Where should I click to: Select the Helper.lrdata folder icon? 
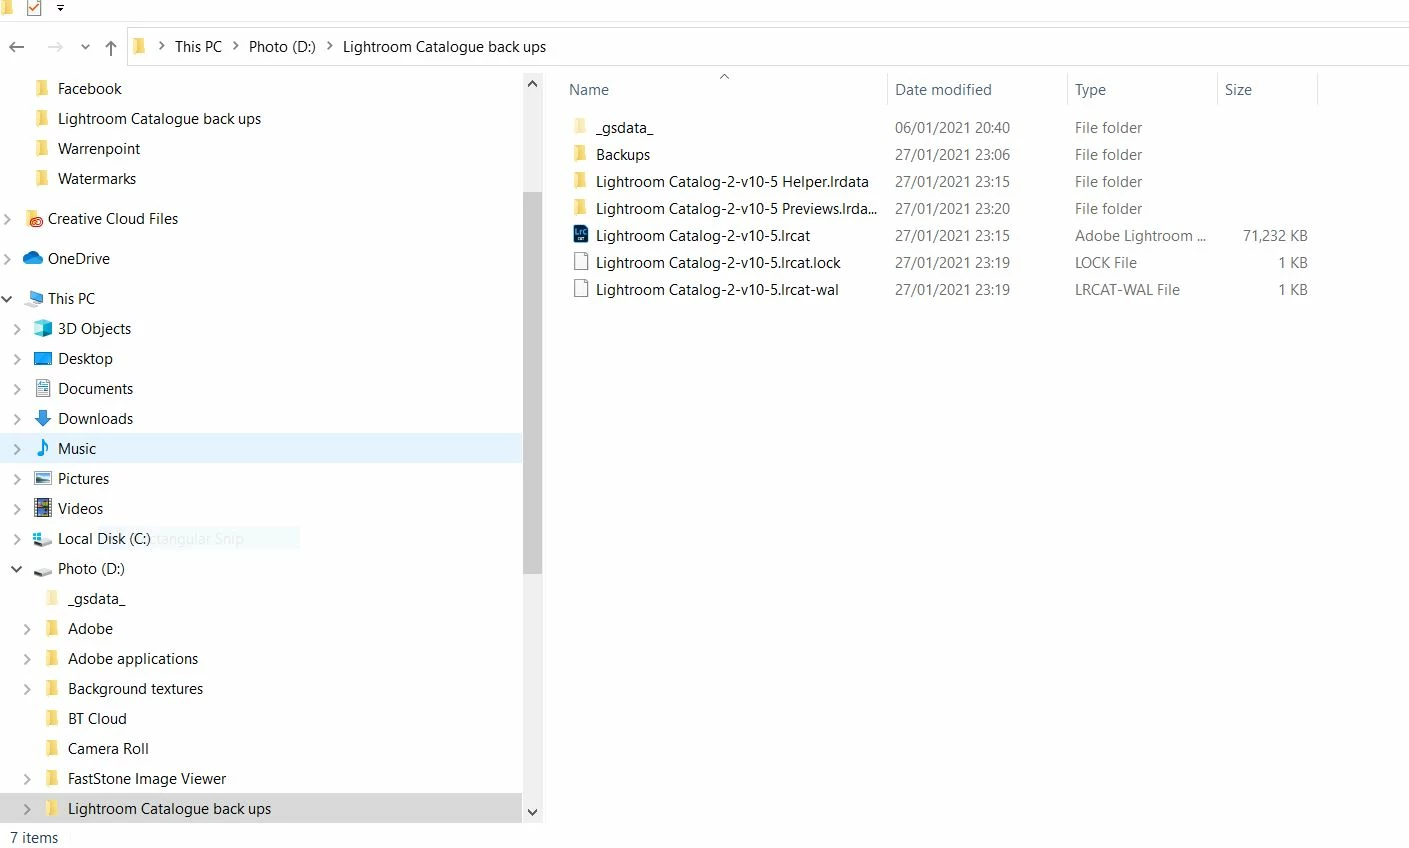click(x=580, y=181)
